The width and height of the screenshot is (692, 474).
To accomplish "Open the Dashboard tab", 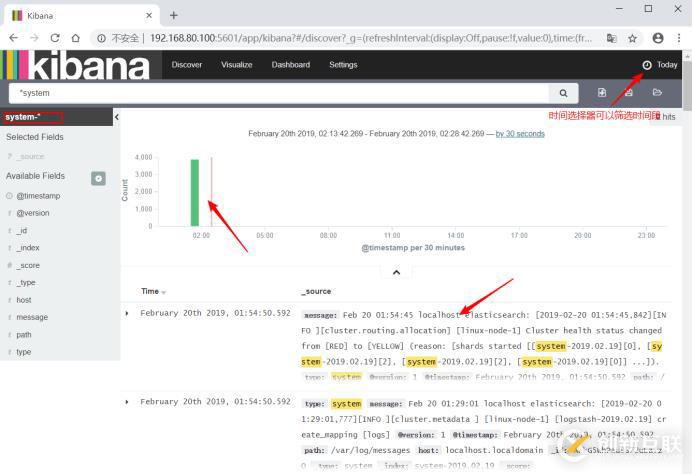I will pos(290,64).
